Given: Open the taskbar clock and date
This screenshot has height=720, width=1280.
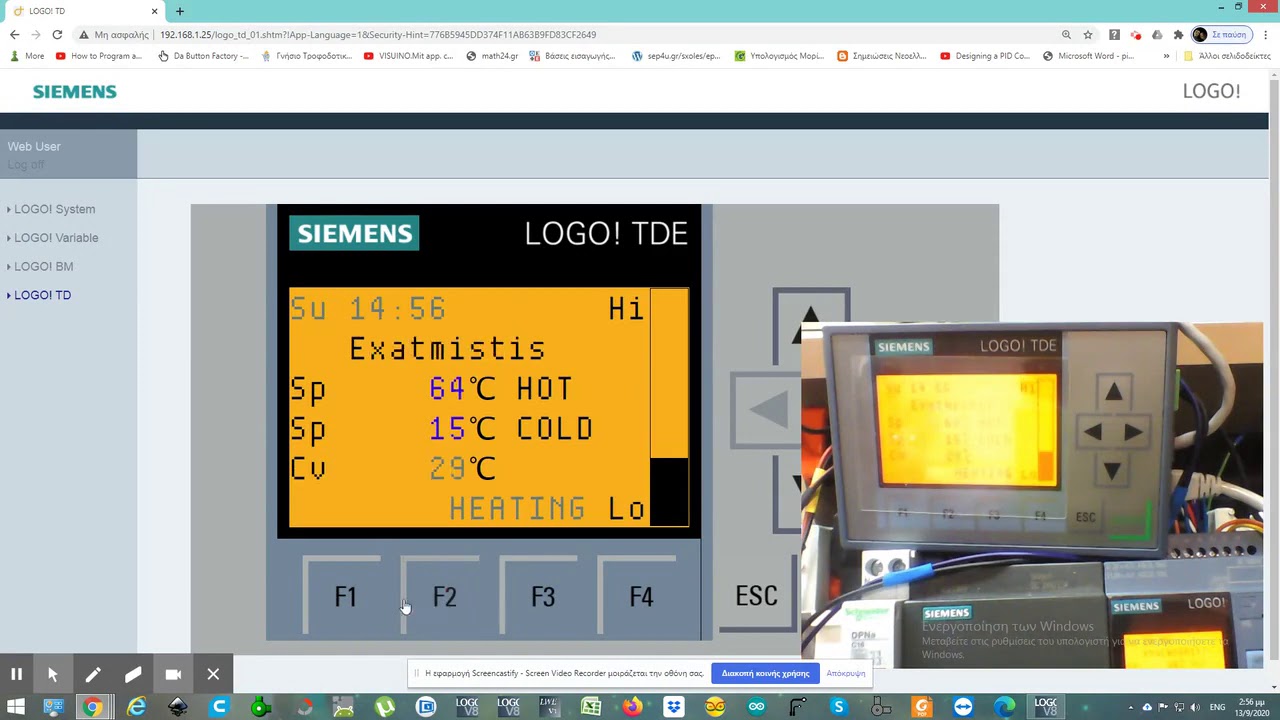Looking at the screenshot, I should (x=1252, y=707).
